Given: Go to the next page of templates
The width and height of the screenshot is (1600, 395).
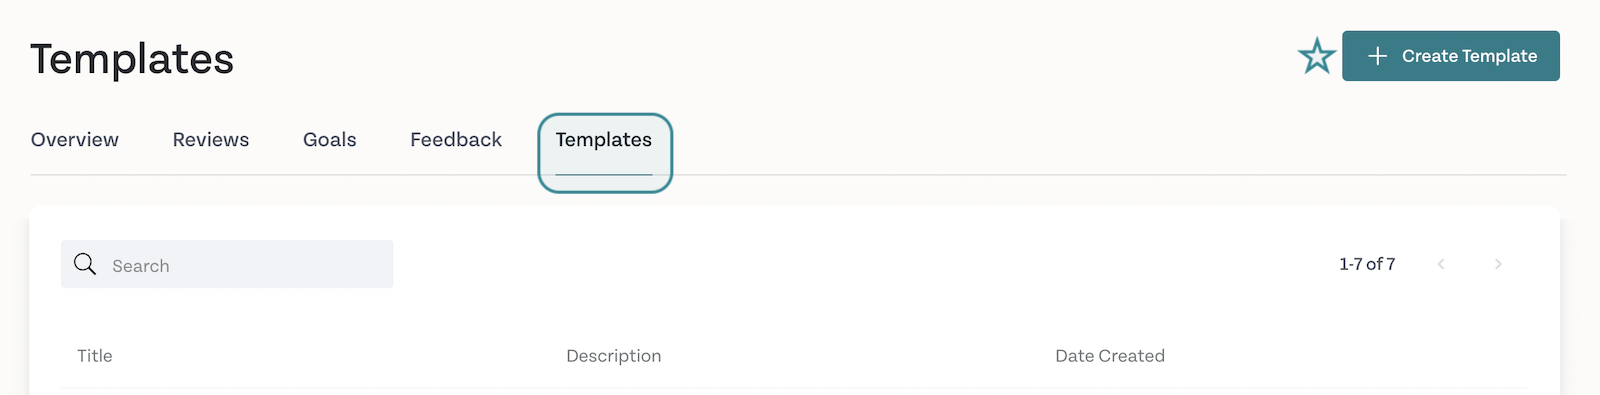Looking at the screenshot, I should tap(1498, 264).
